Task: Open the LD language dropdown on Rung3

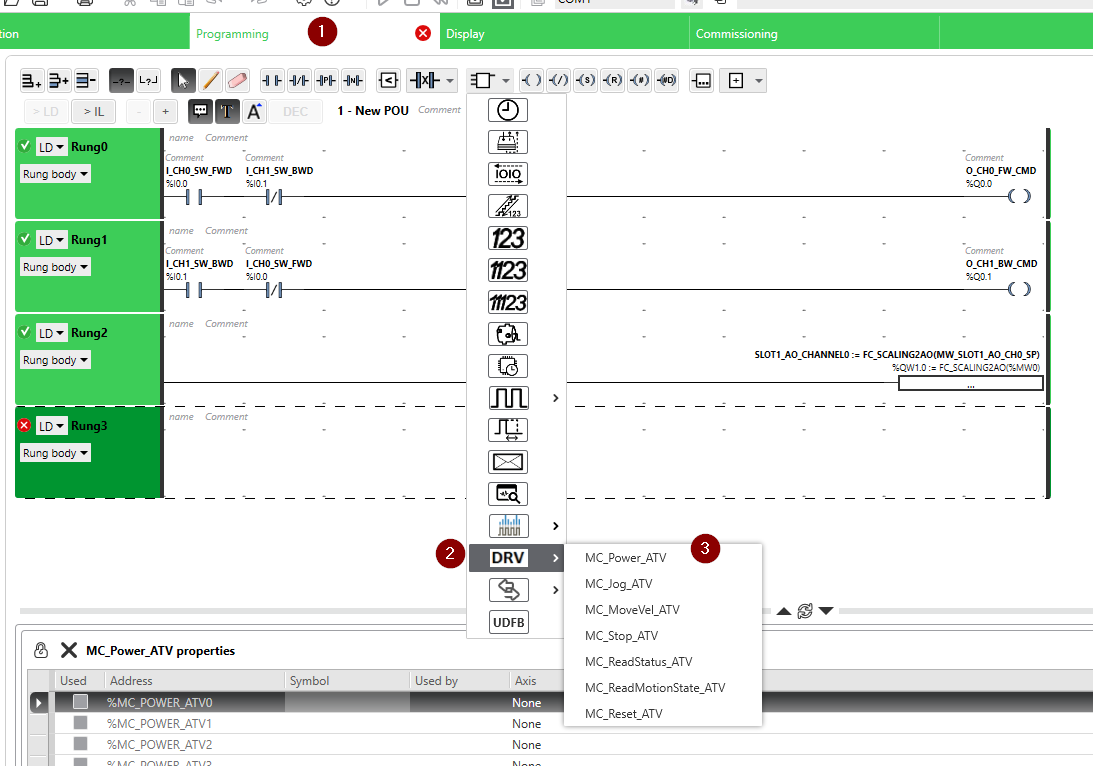Action: click(51, 426)
